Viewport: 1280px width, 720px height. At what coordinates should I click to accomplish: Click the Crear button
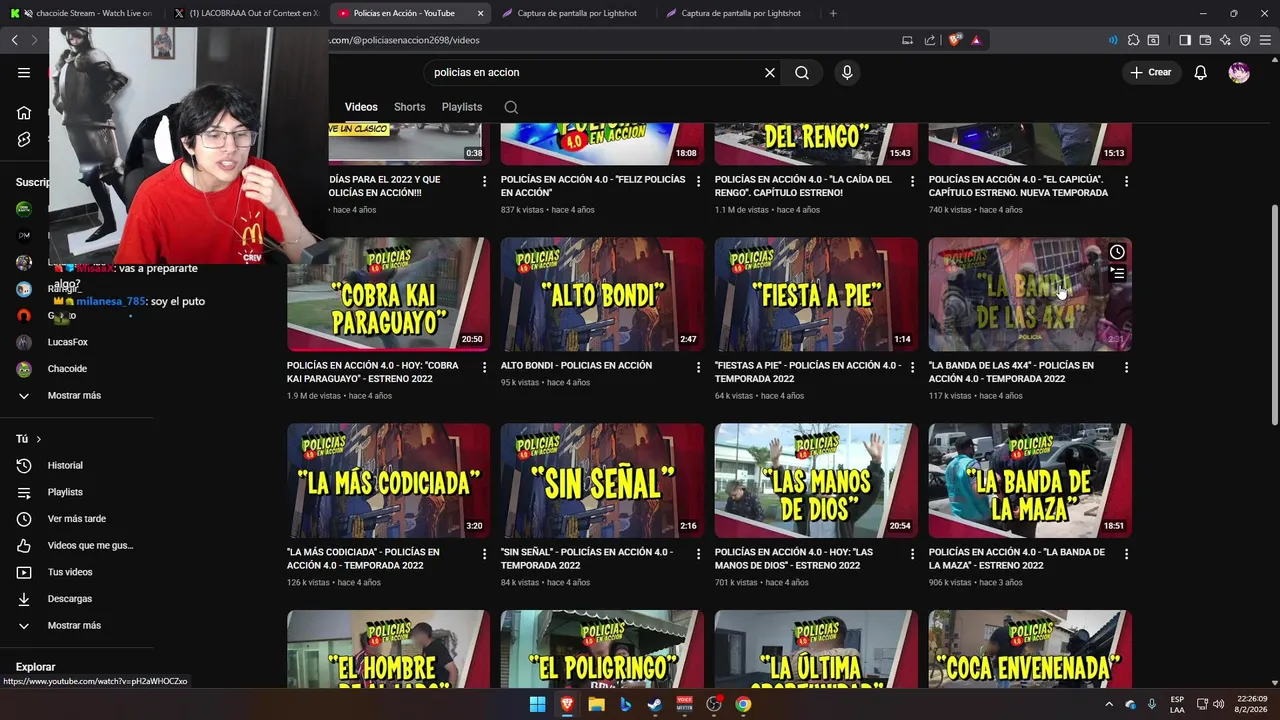[x=1151, y=72]
